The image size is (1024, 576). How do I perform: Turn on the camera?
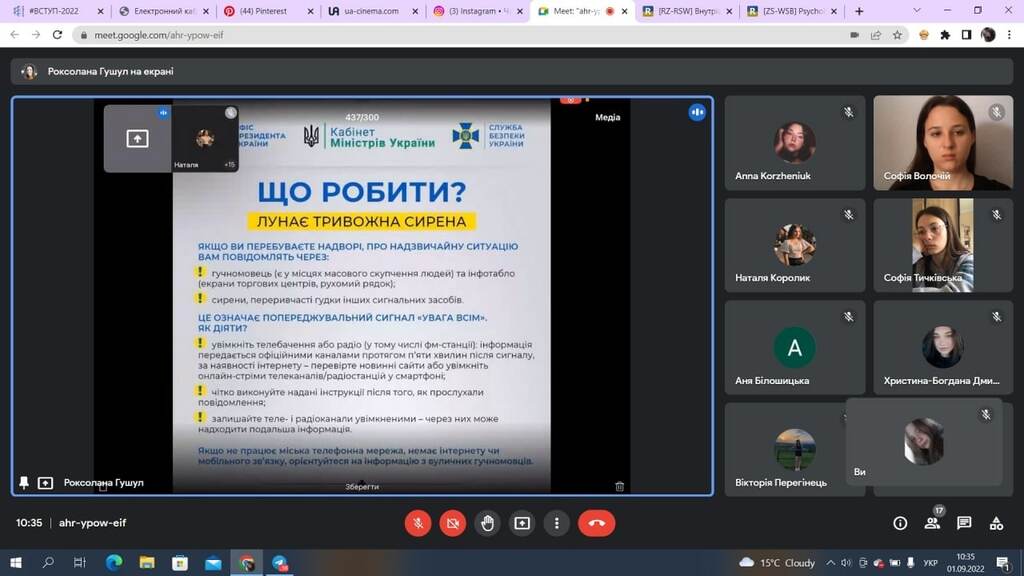(453, 523)
